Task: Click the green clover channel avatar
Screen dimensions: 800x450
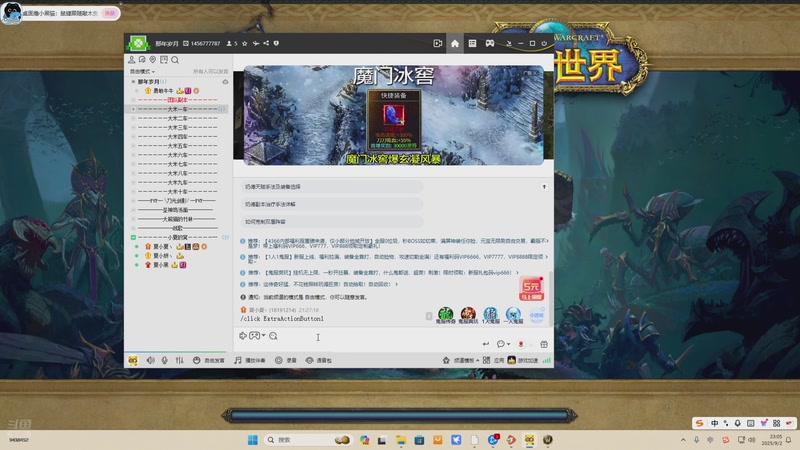Action: pos(138,43)
